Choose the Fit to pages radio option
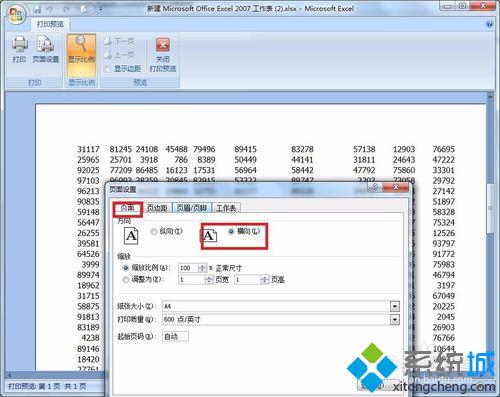Image resolution: width=500 pixels, height=397 pixels. pyautogui.click(x=126, y=280)
